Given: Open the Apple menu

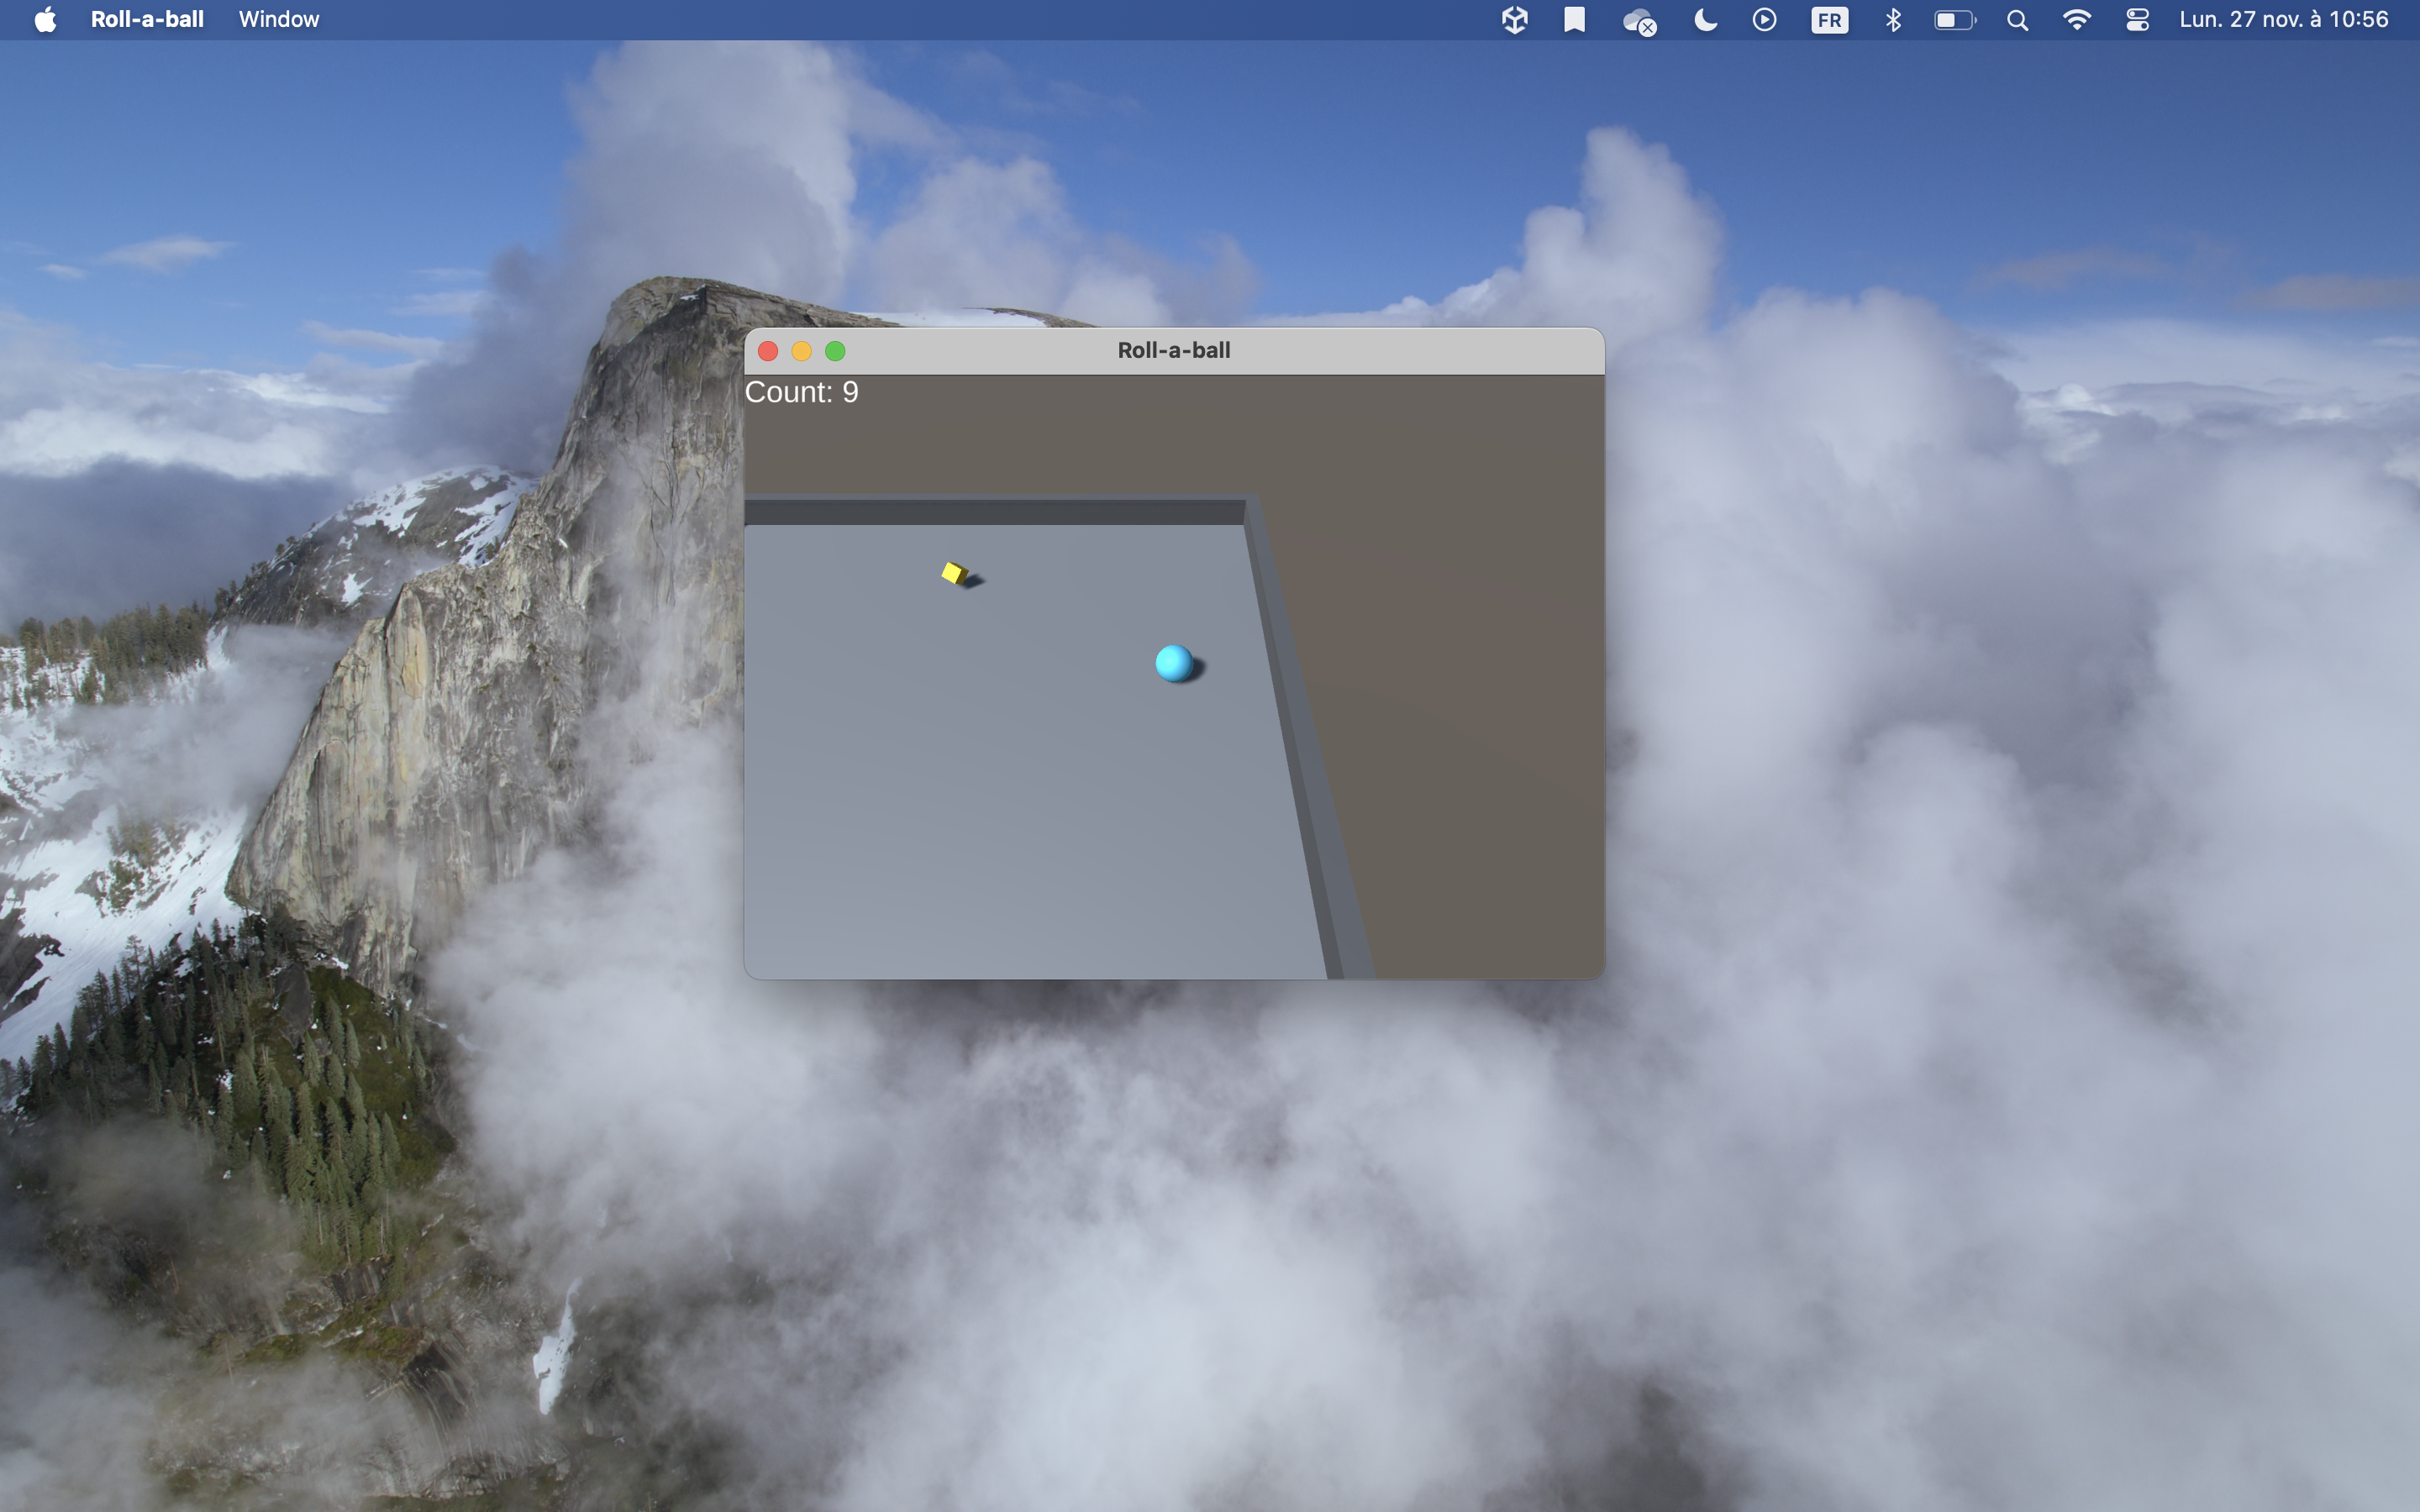Looking at the screenshot, I should point(45,19).
